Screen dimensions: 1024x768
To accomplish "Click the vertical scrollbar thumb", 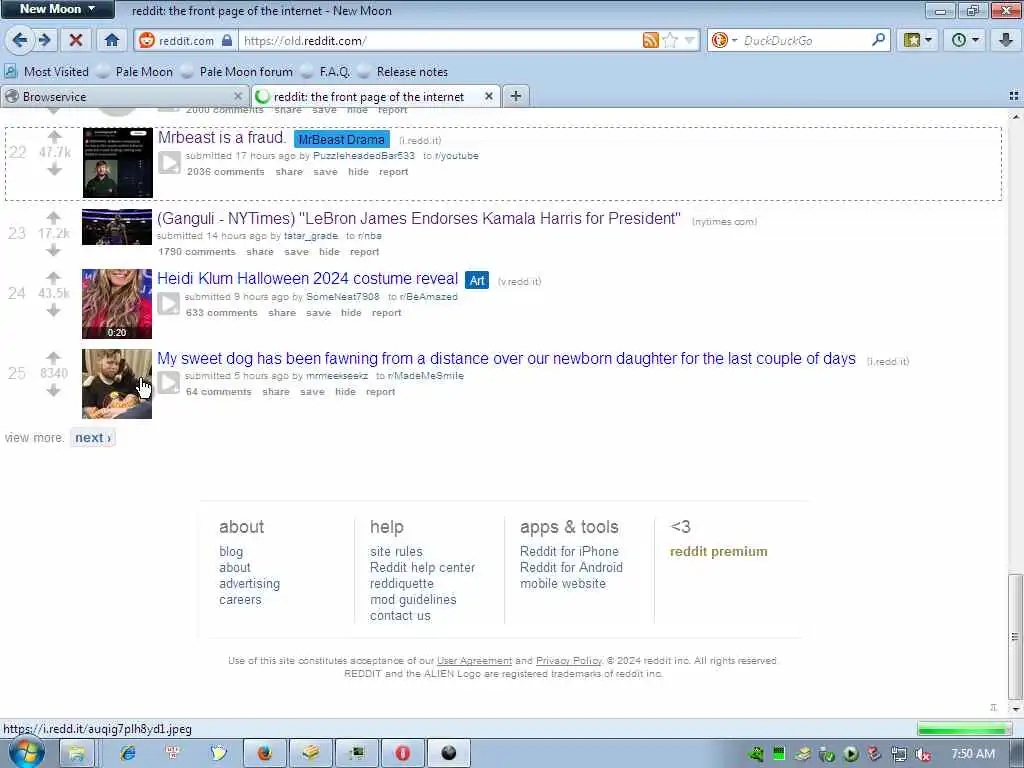I will 1015,637.
